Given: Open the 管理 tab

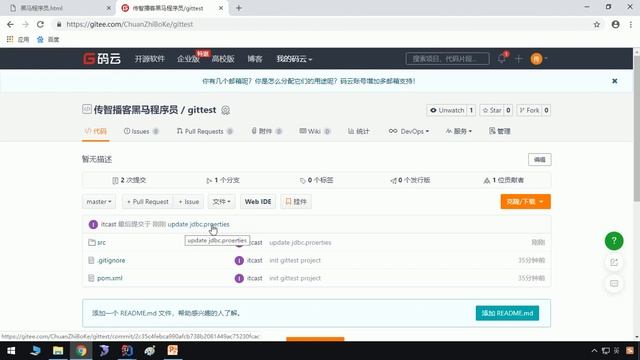Looking at the screenshot, I should 500,131.
